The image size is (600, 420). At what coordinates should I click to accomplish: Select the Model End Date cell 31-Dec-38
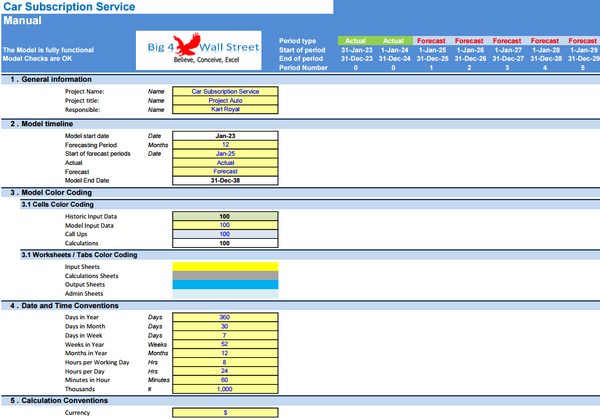225,180
